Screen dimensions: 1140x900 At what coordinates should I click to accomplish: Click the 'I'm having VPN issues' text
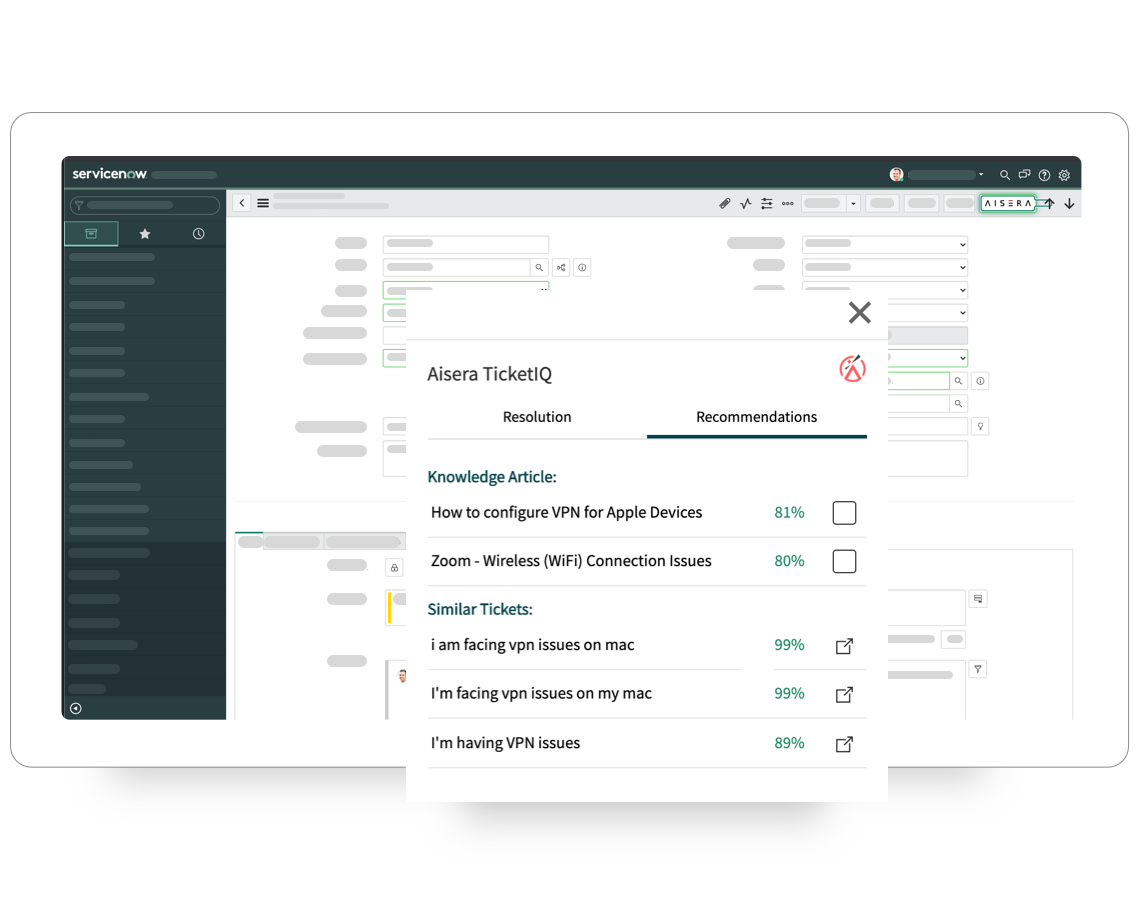tap(505, 743)
